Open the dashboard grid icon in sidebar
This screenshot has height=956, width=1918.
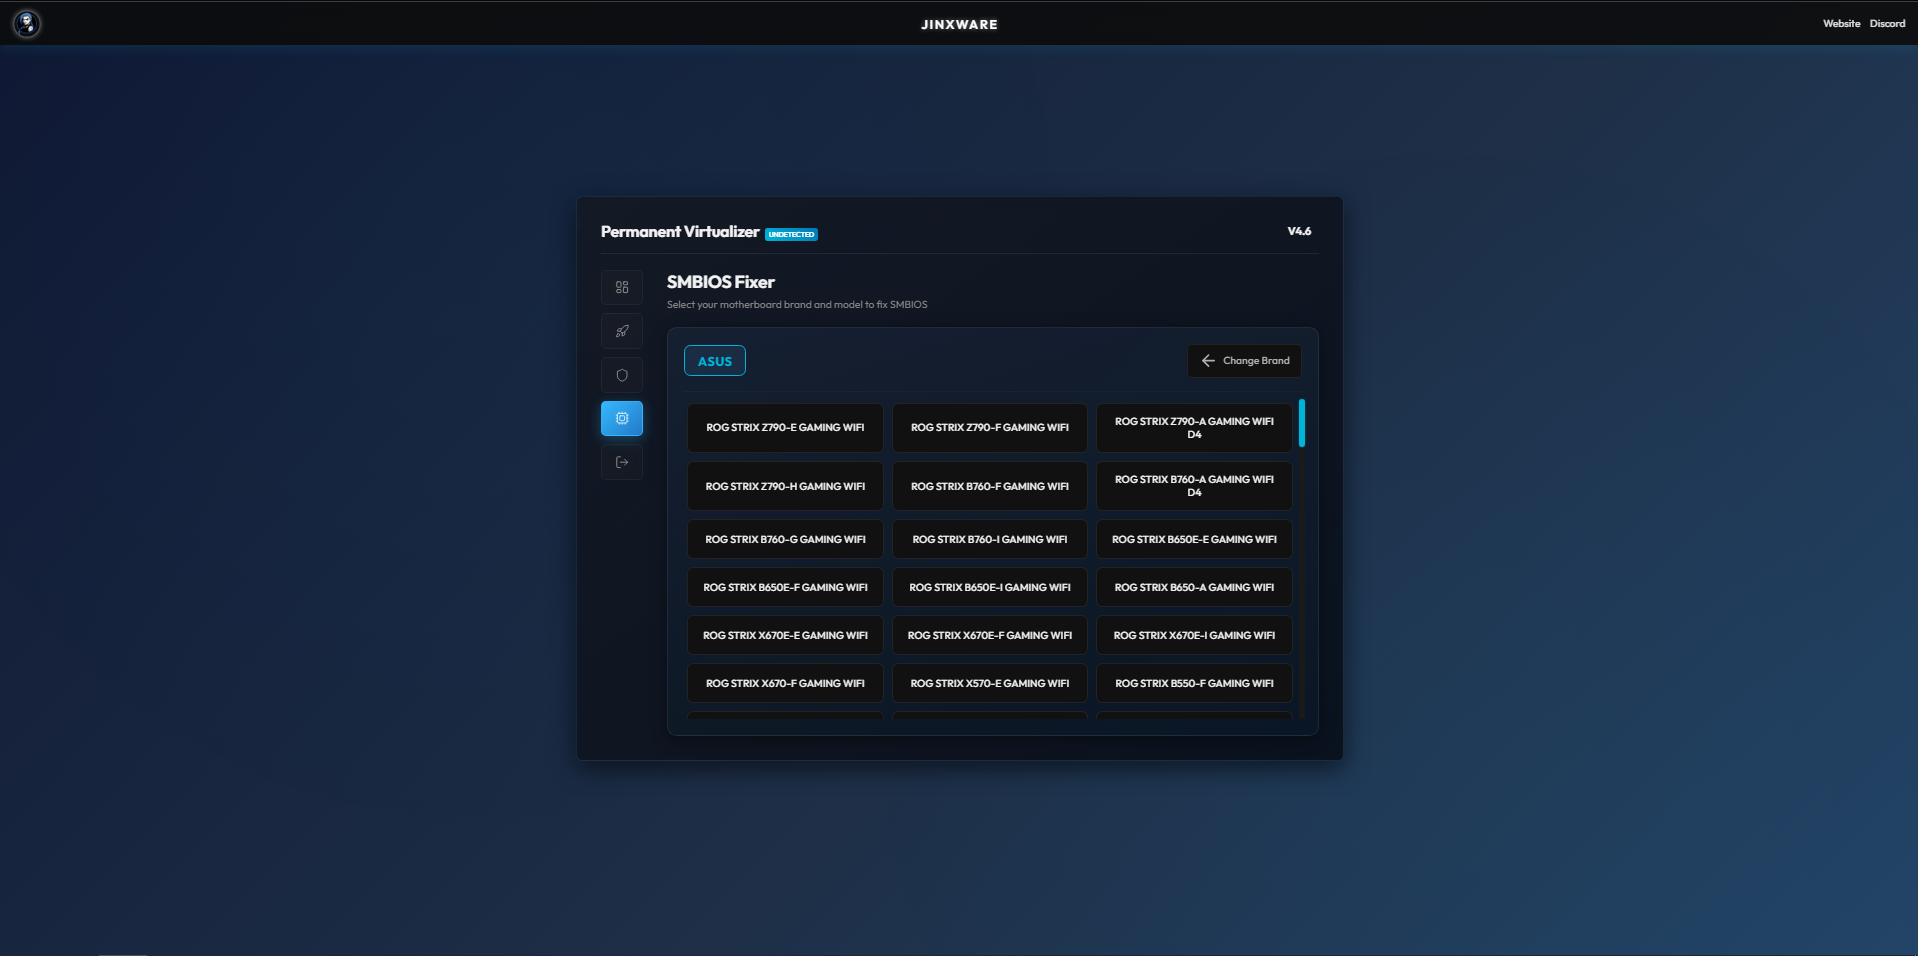[x=621, y=287]
